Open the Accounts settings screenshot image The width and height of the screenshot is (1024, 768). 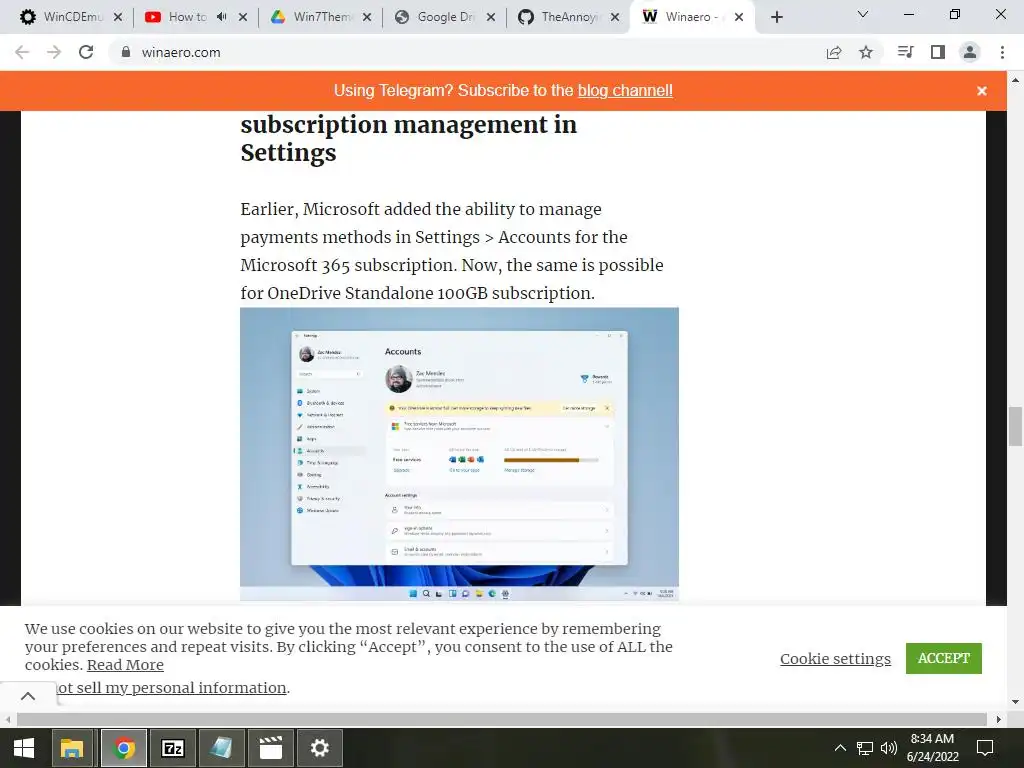459,454
